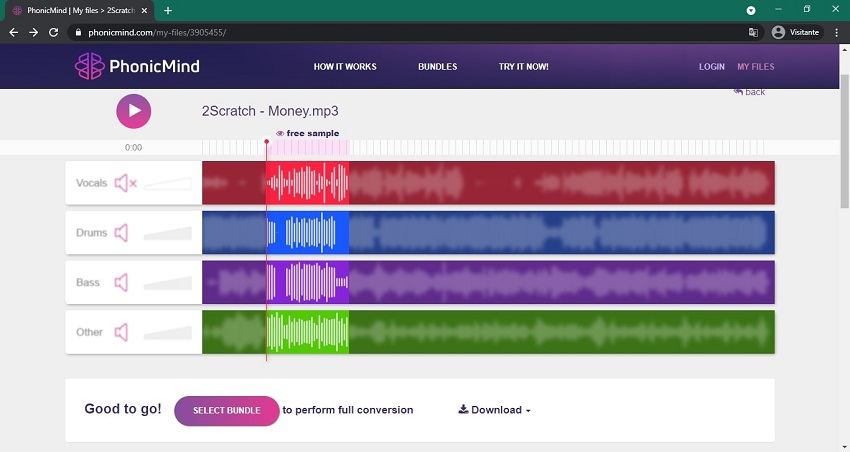Mute the Bass track speaker icon

(x=121, y=283)
